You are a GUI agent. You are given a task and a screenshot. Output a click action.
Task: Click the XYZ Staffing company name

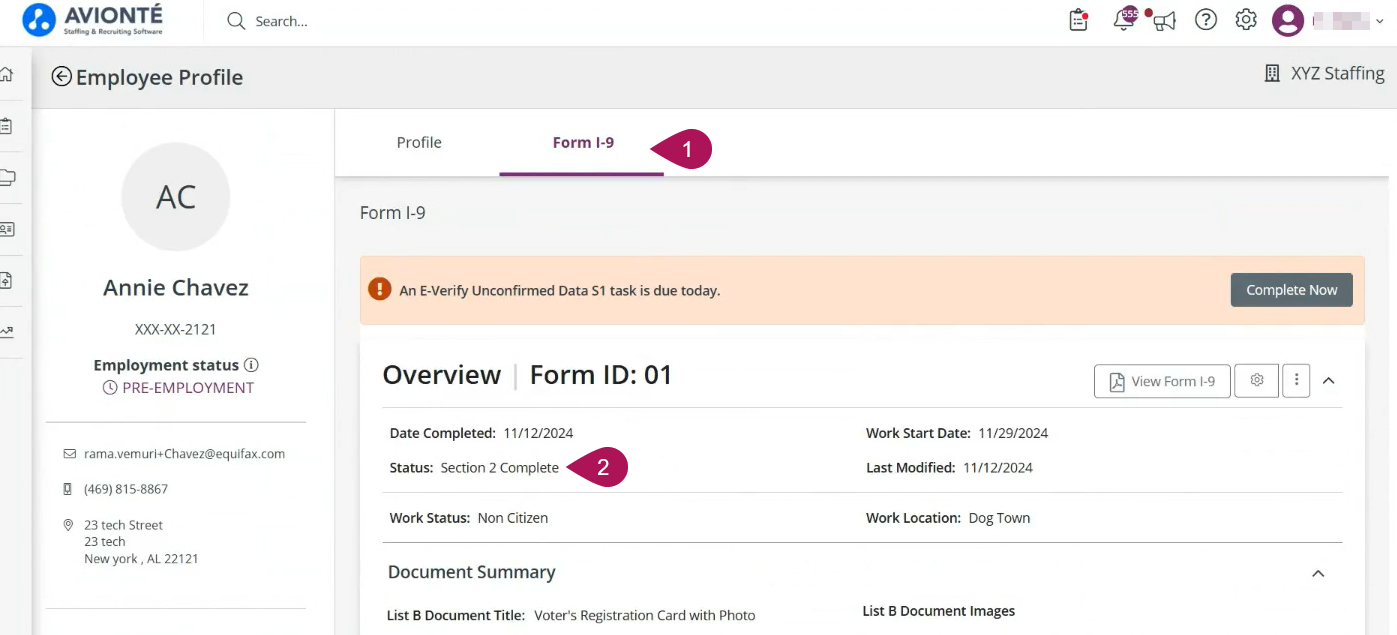(x=1338, y=73)
